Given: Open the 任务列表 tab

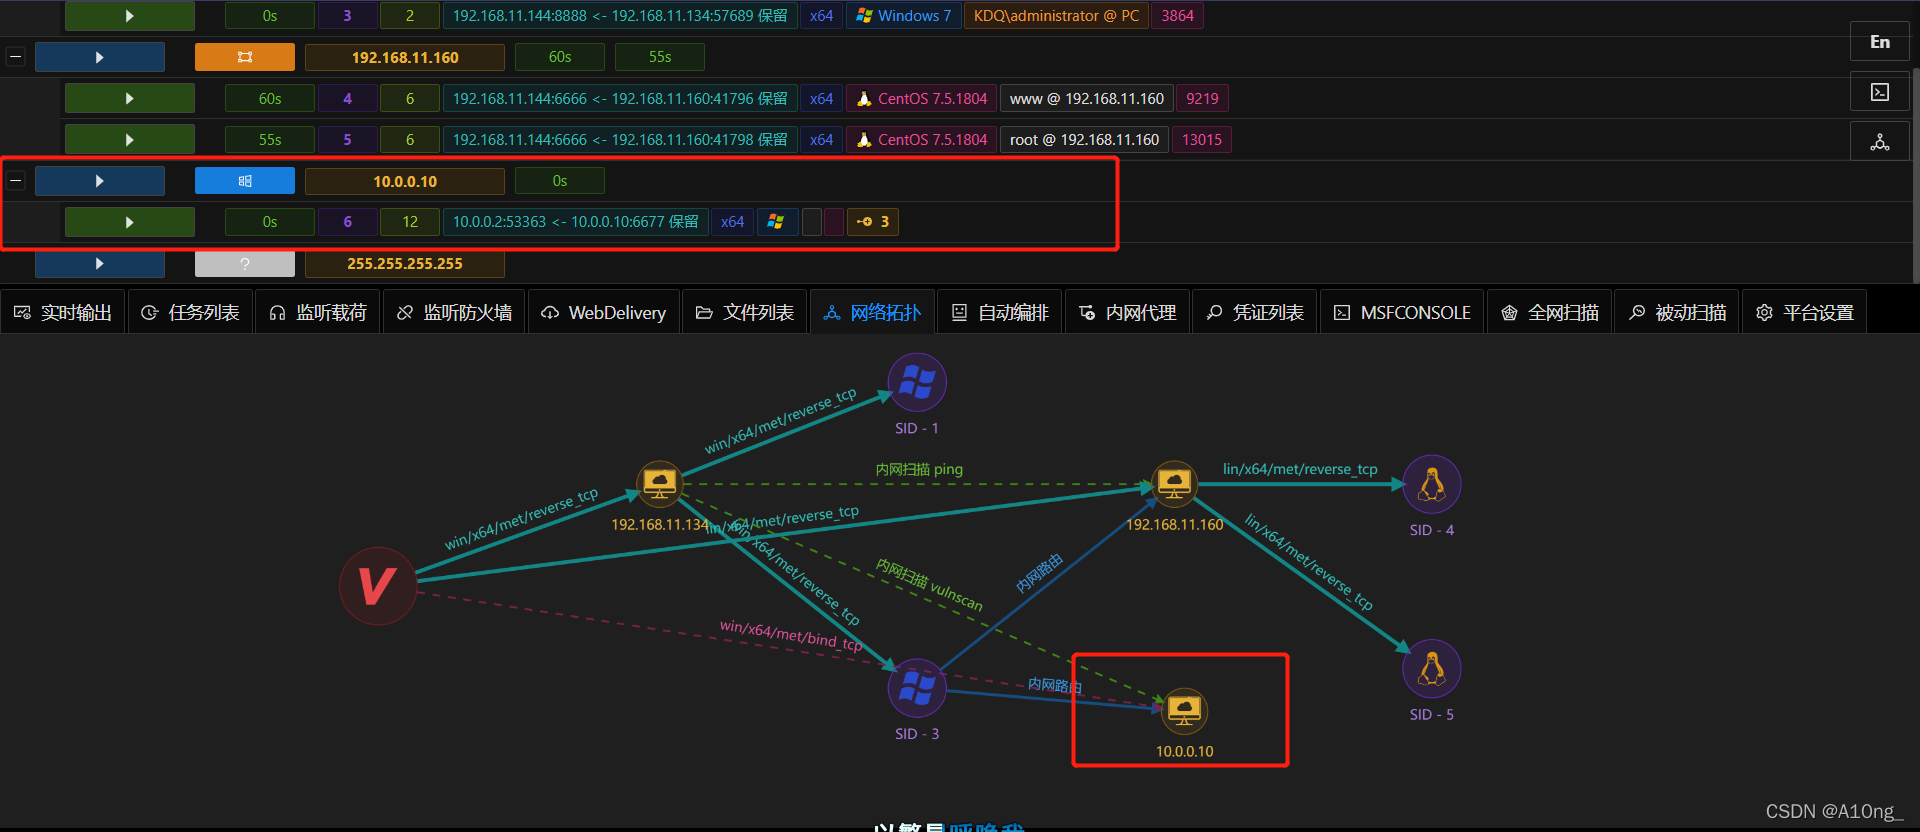Looking at the screenshot, I should click(x=190, y=312).
